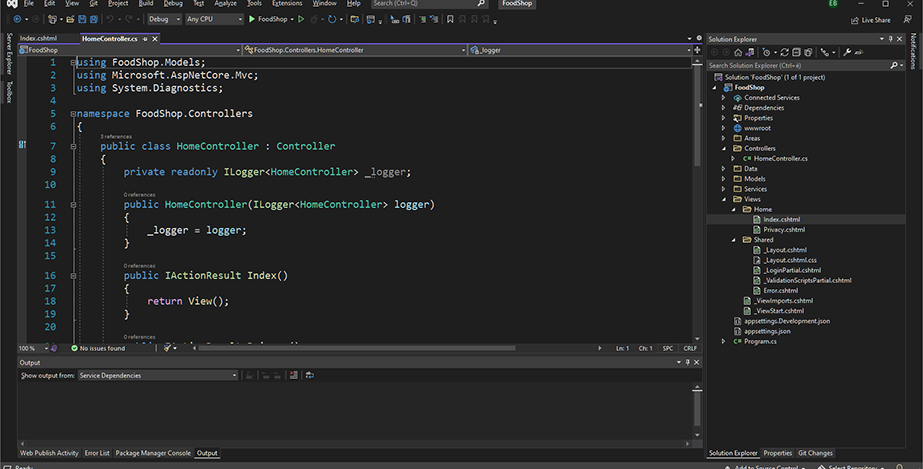Click Collapse All icon in Solution Explorer
Image resolution: width=923 pixels, height=469 pixels.
pyautogui.click(x=796, y=52)
